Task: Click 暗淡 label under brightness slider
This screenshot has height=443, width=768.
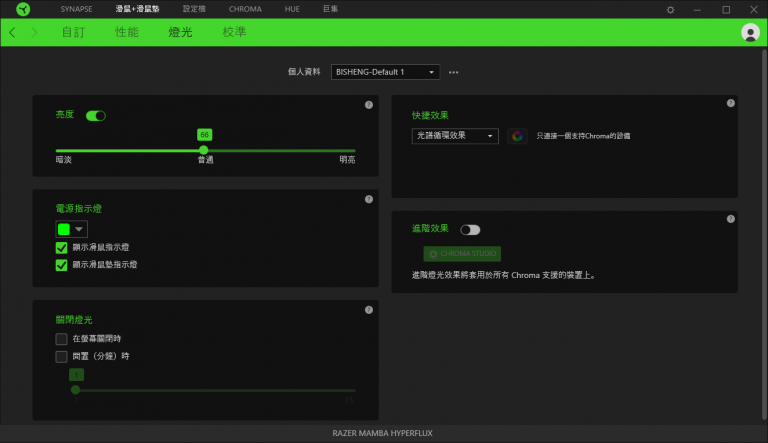Action: pyautogui.click(x=64, y=160)
